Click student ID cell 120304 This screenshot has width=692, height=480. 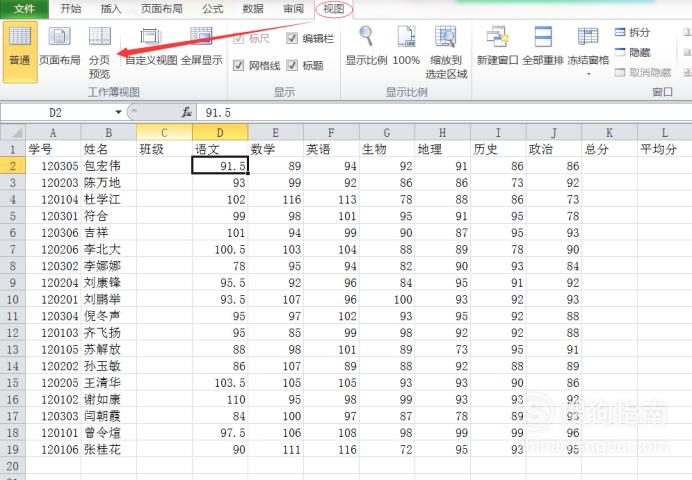(53, 316)
